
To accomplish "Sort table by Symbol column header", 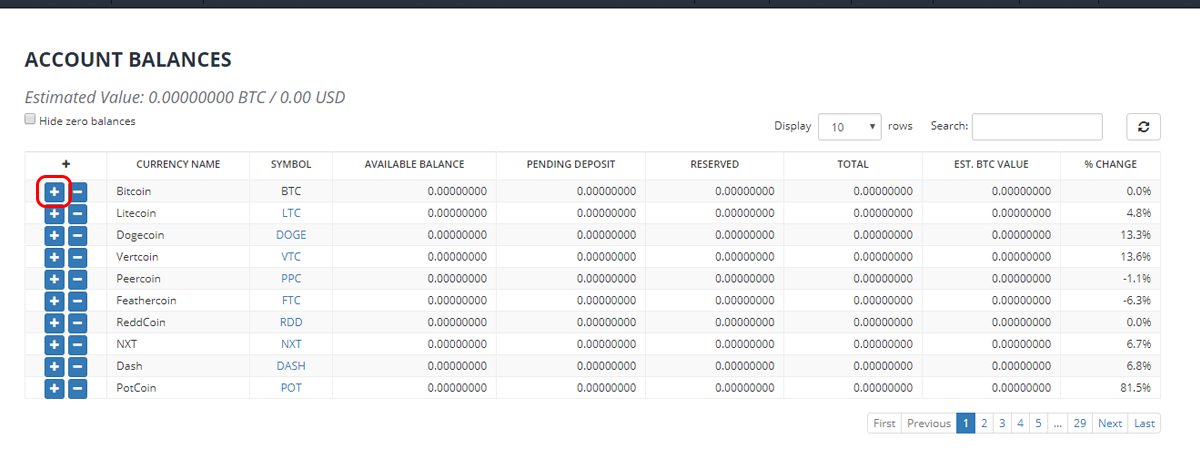I will tap(291, 164).
